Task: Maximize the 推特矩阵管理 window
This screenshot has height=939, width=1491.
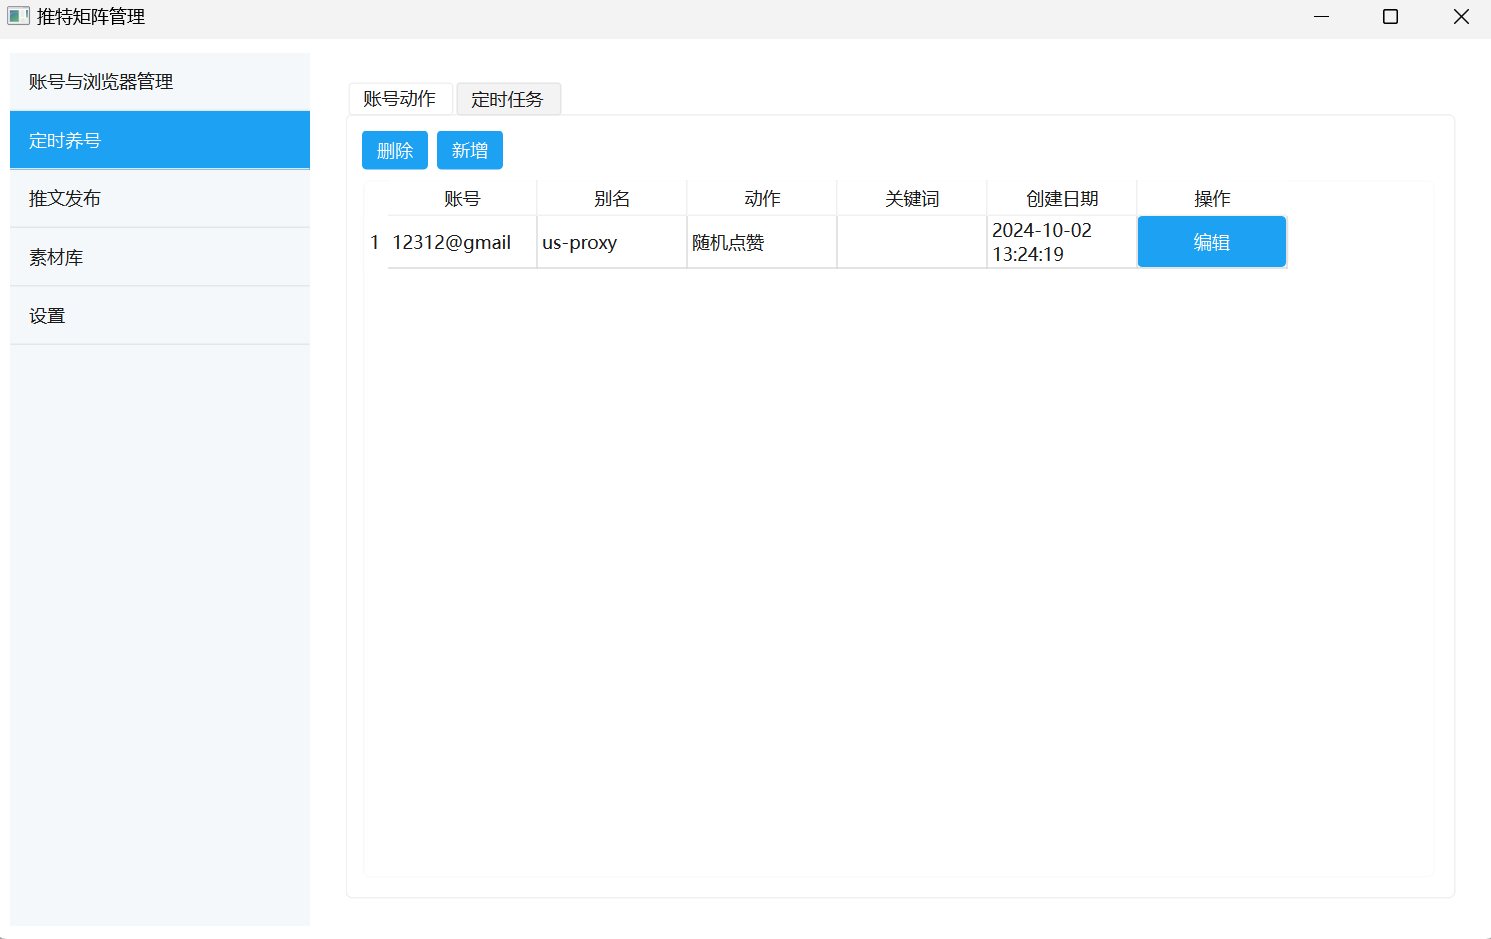Action: tap(1390, 17)
